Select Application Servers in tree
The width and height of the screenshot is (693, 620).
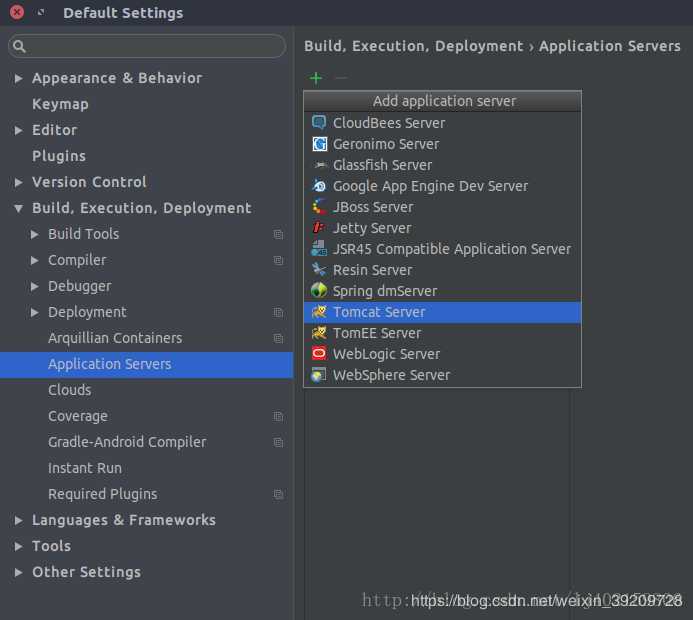tap(146, 364)
